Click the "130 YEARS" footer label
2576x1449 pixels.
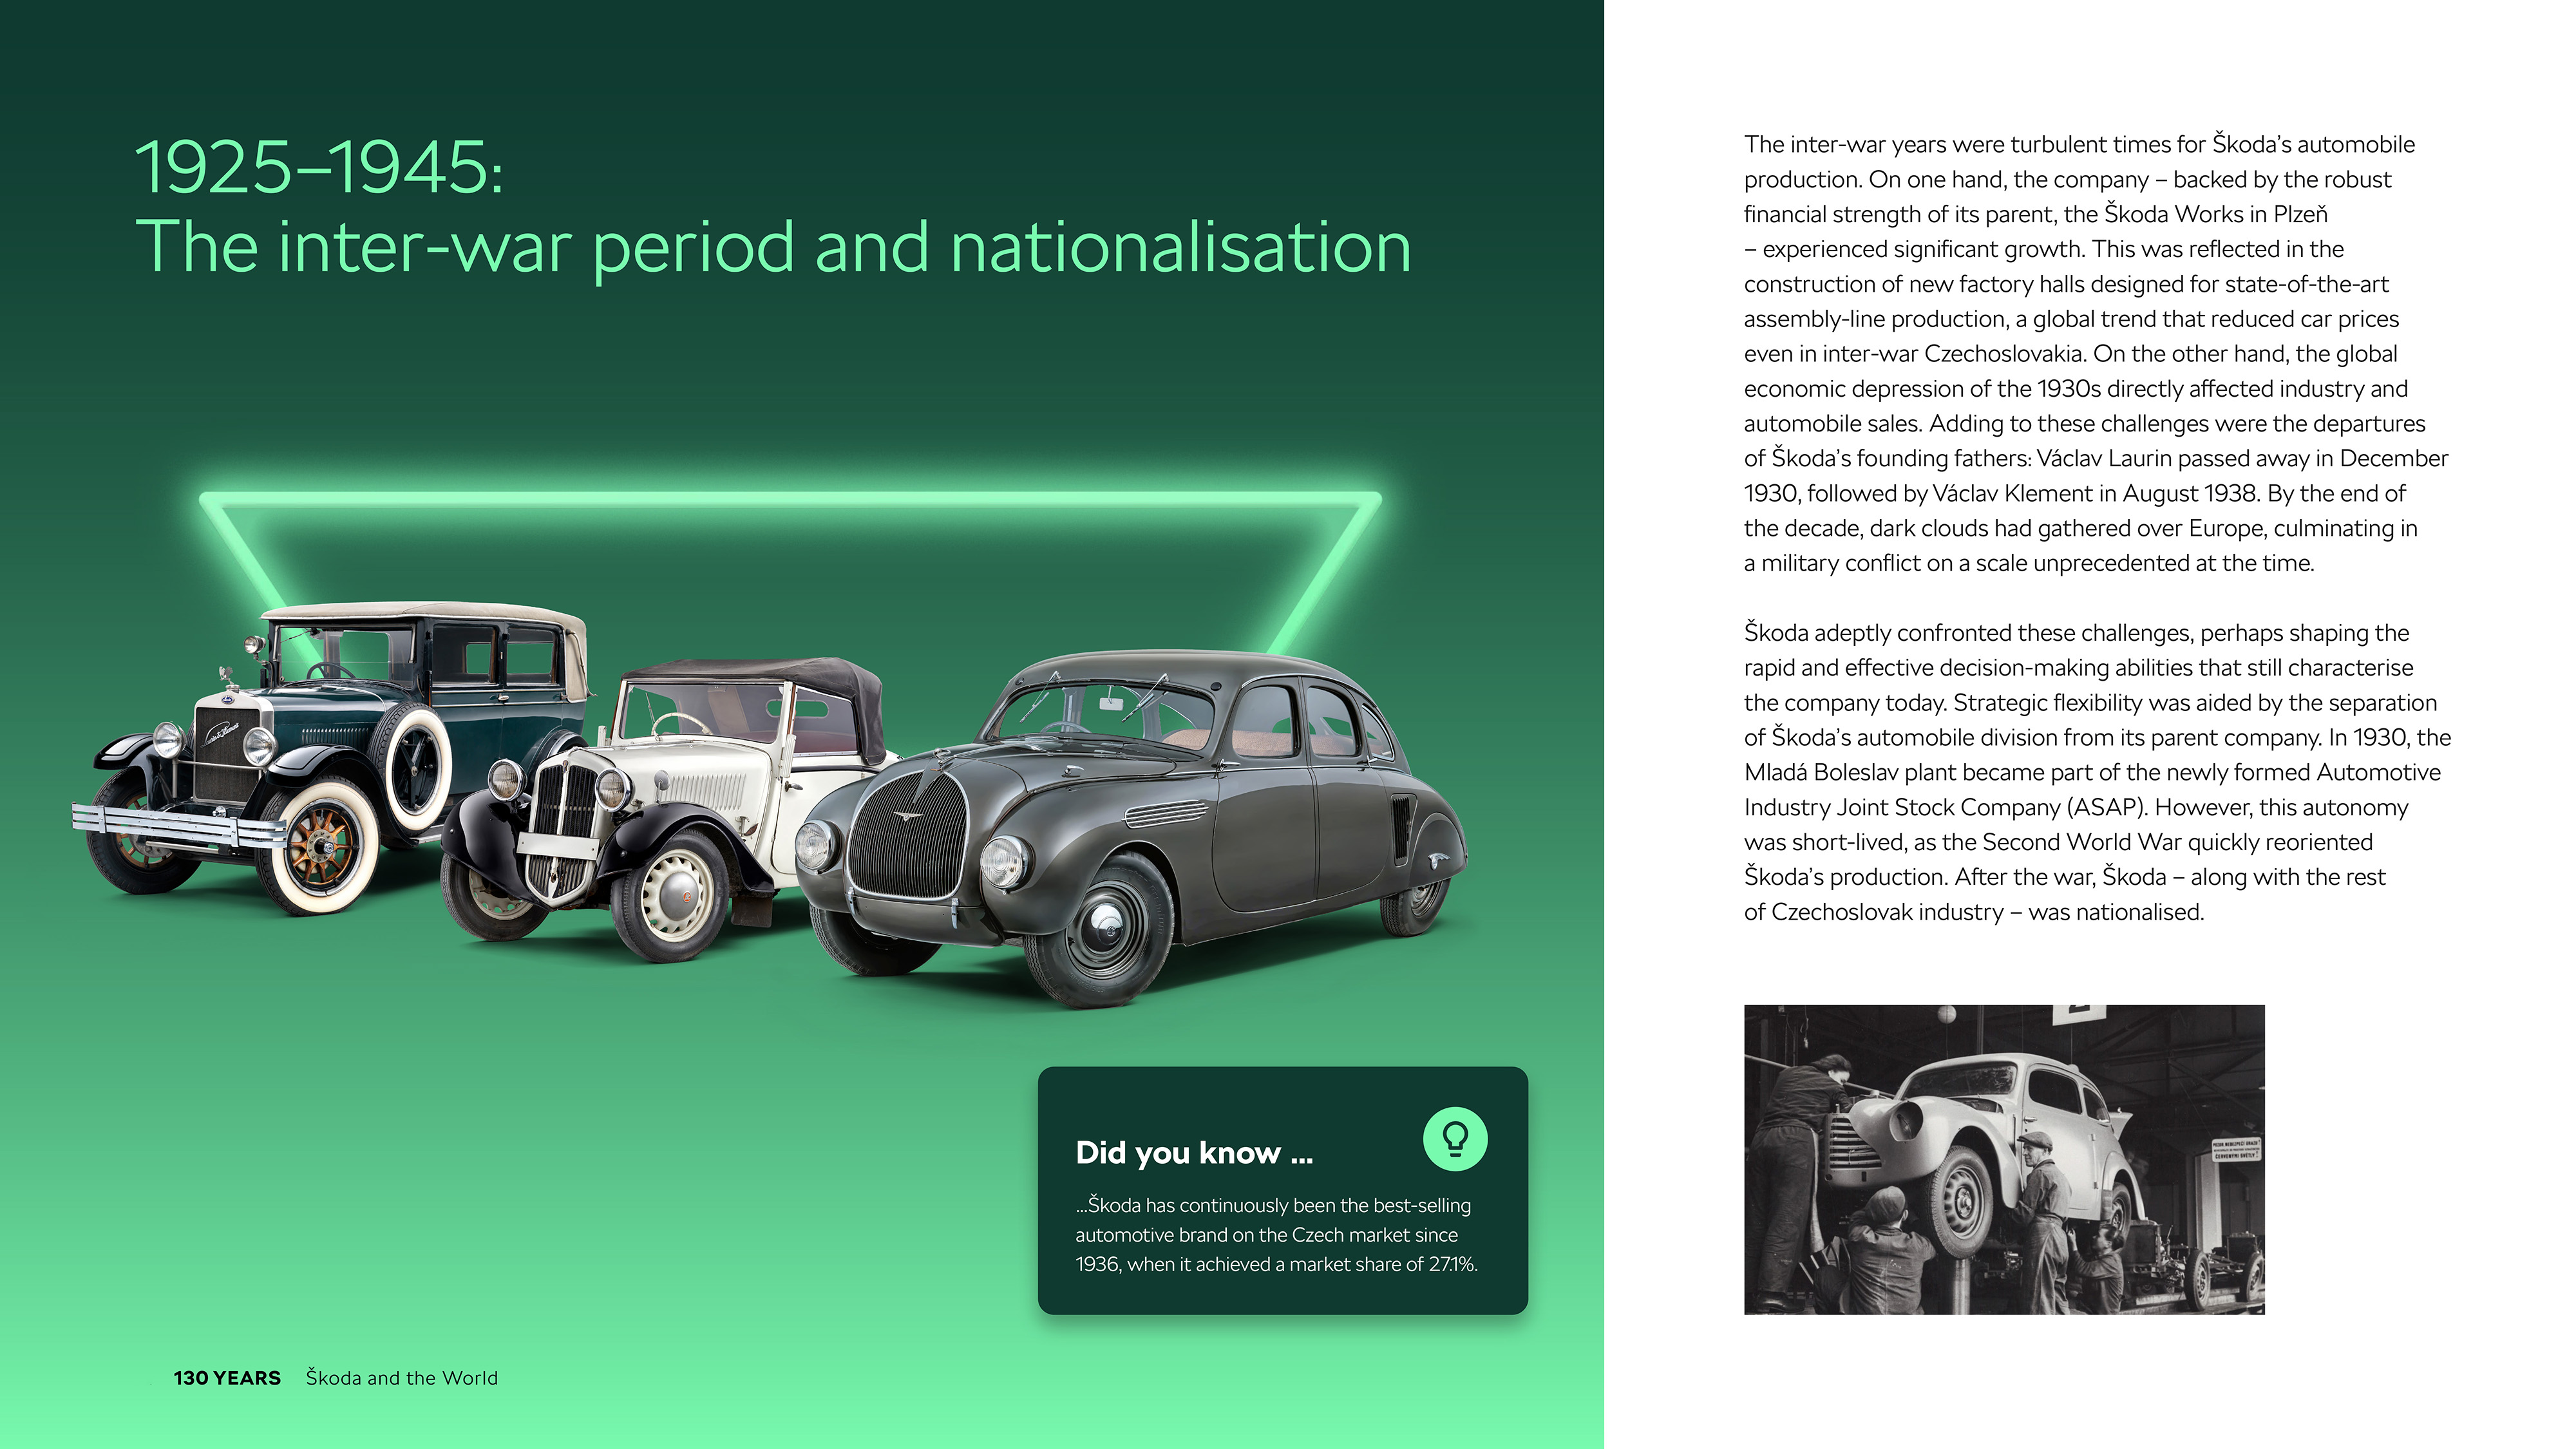point(227,1378)
